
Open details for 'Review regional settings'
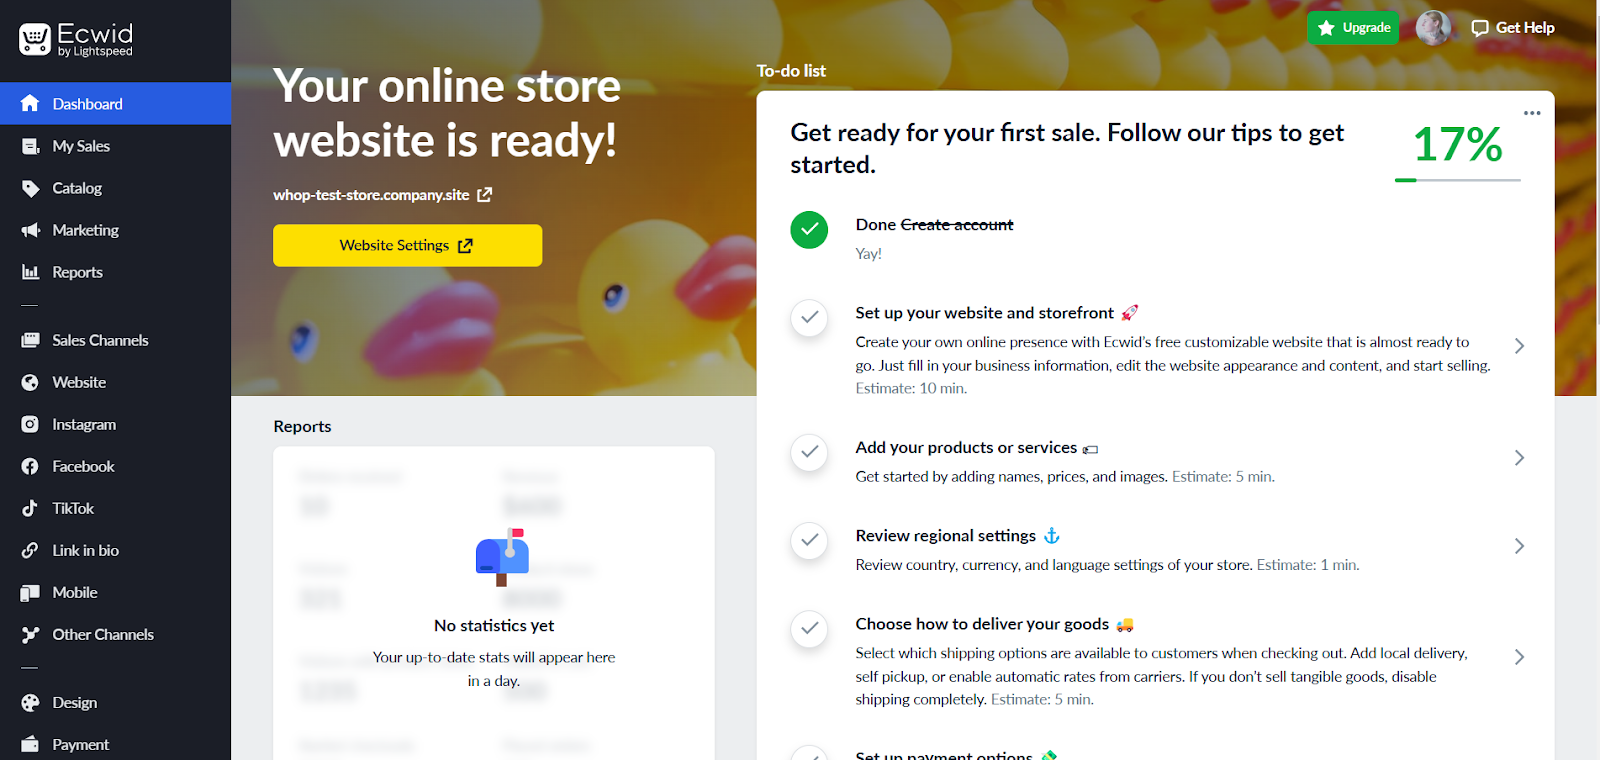[1518, 546]
